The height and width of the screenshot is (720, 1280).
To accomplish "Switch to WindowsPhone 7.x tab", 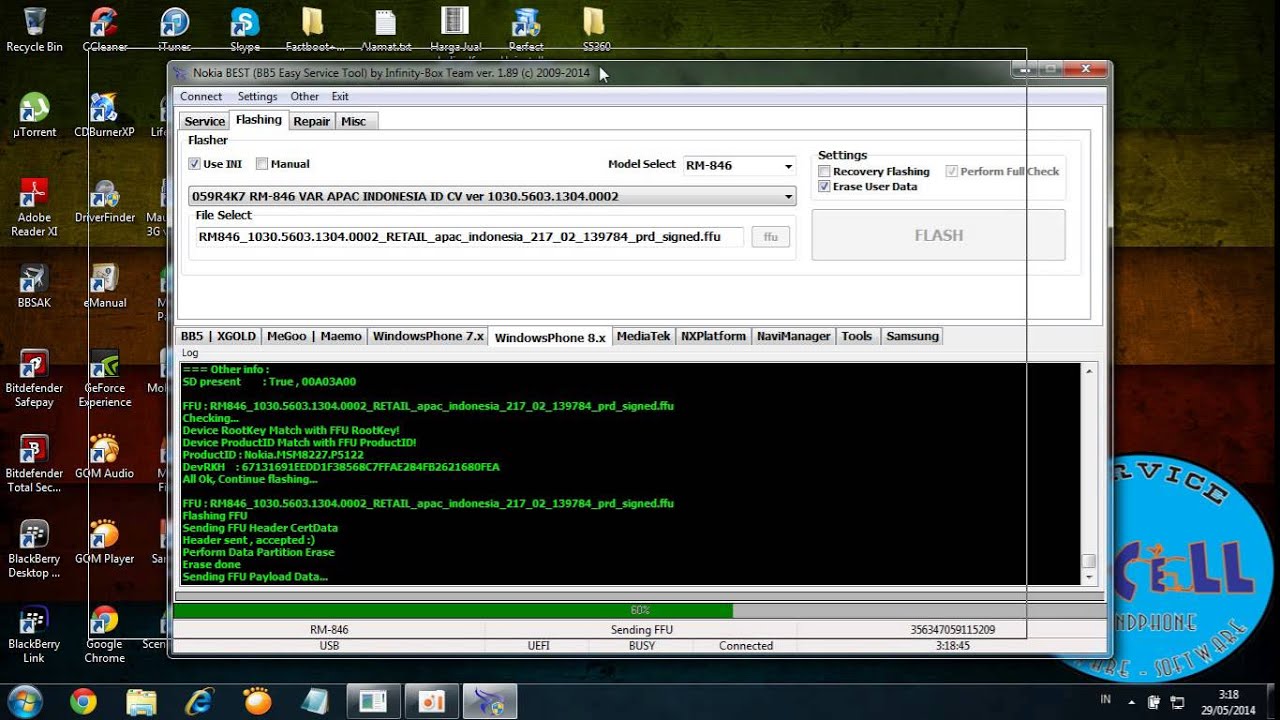I will pos(428,336).
